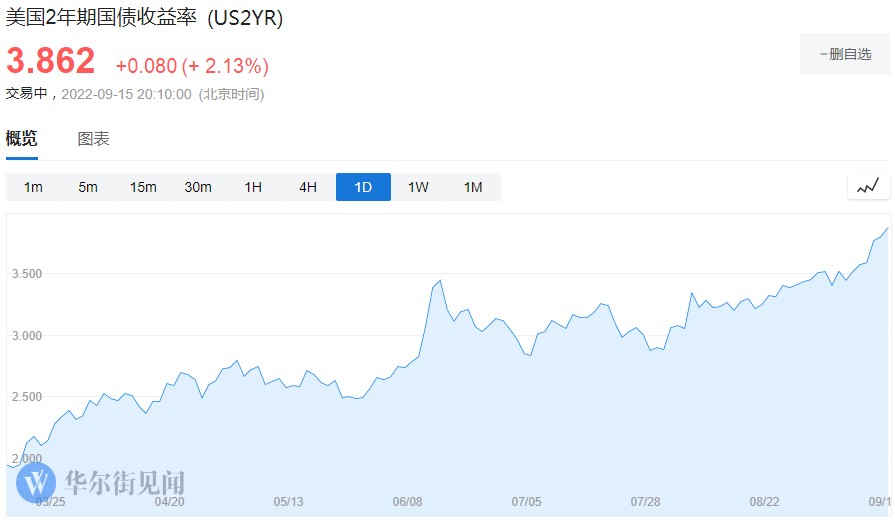Switch to the 概览 tab

(x=22, y=139)
